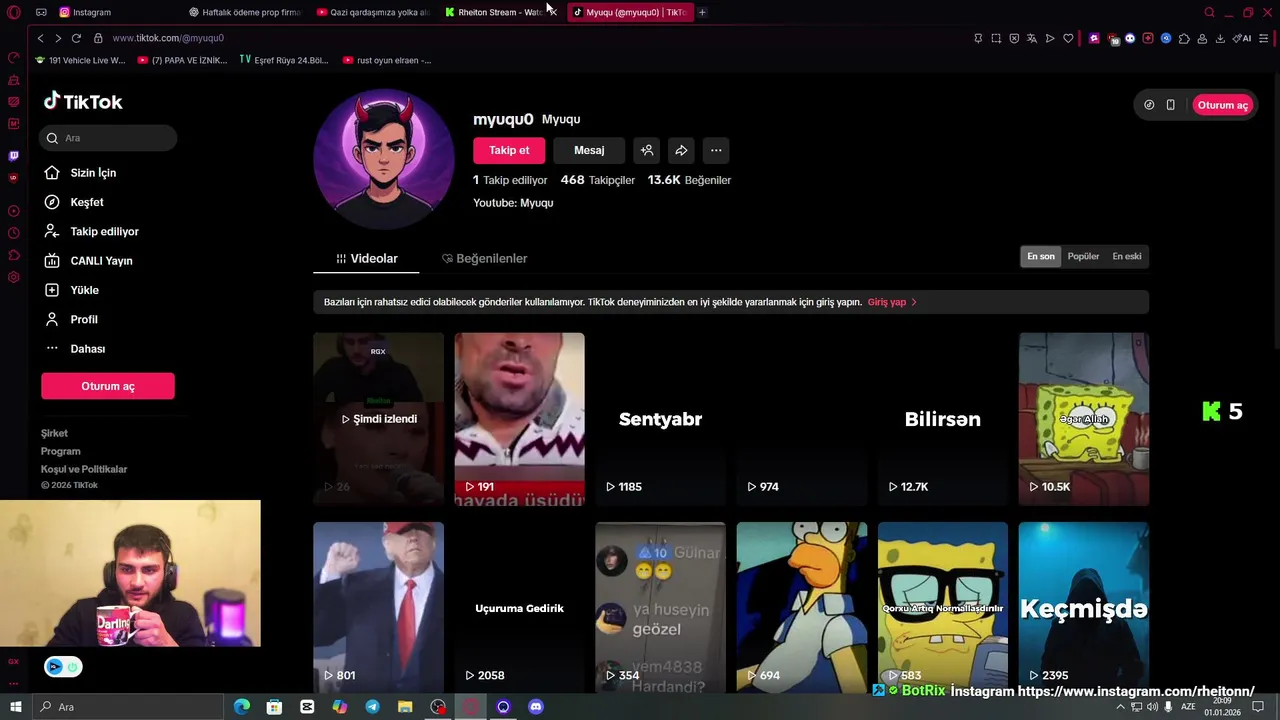Open the 191 Vehicle Live W... bookmark
Image resolution: width=1280 pixels, height=720 pixels.
click(x=80, y=60)
